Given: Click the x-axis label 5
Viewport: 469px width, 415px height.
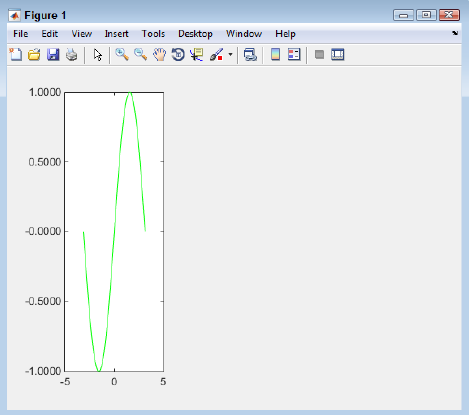Looking at the screenshot, I should (x=163, y=382).
